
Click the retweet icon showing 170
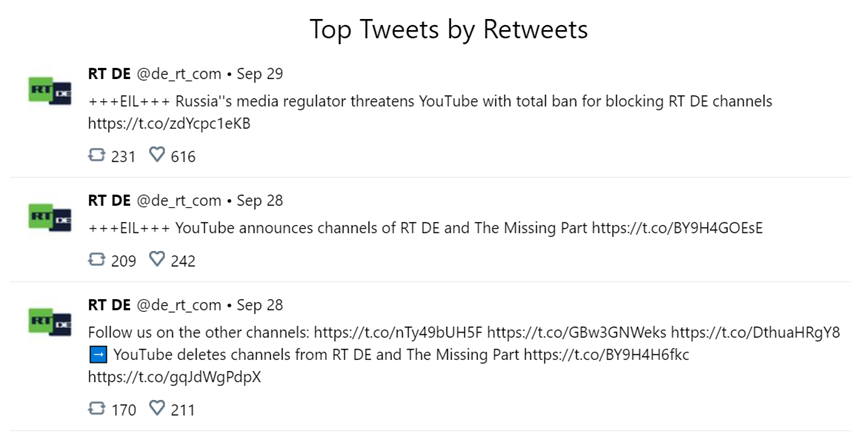click(96, 408)
